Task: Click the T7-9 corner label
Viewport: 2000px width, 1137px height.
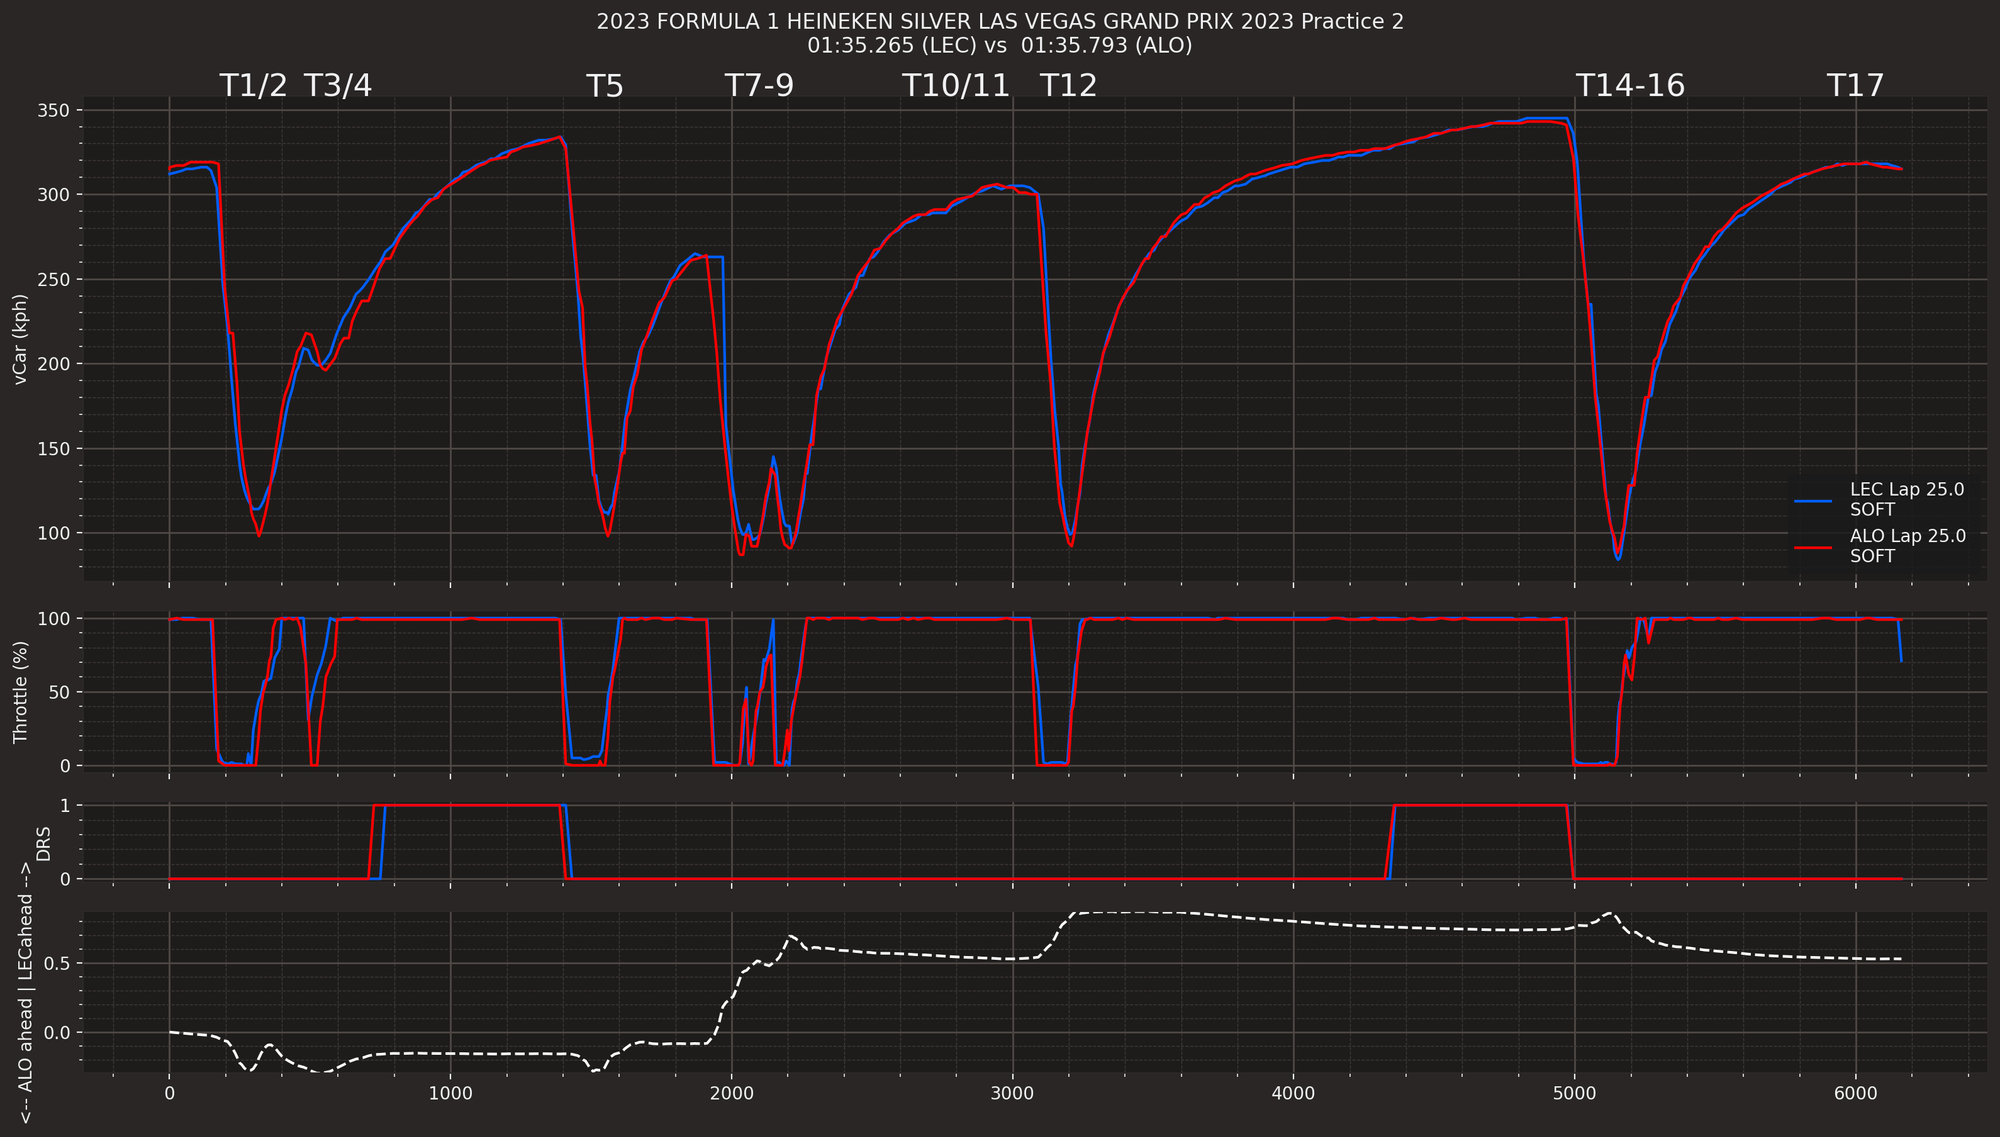Action: click(759, 86)
